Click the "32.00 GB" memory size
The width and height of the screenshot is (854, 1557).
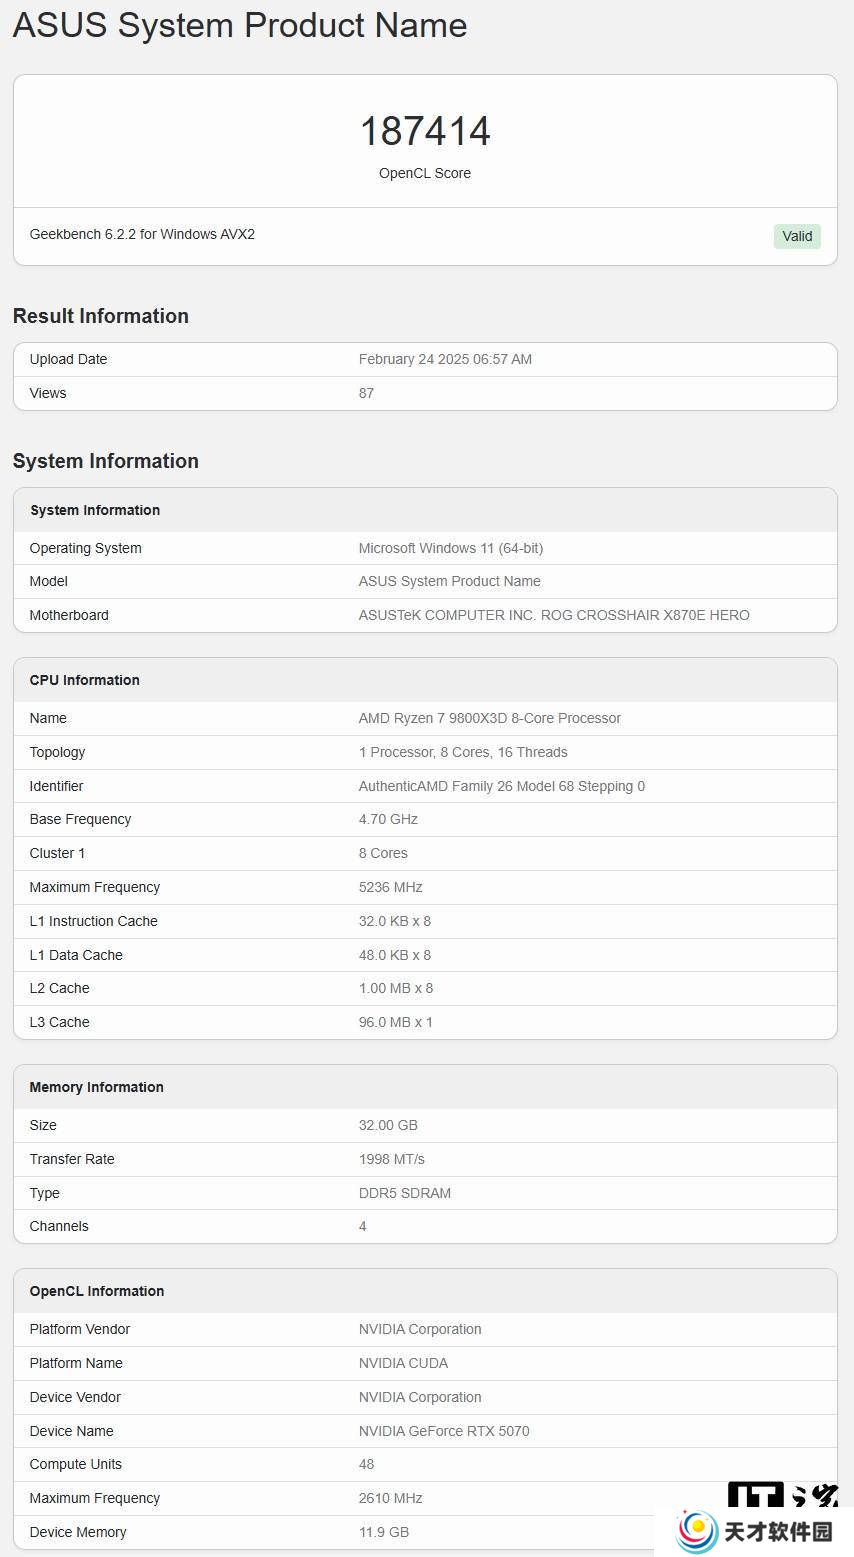[388, 1125]
